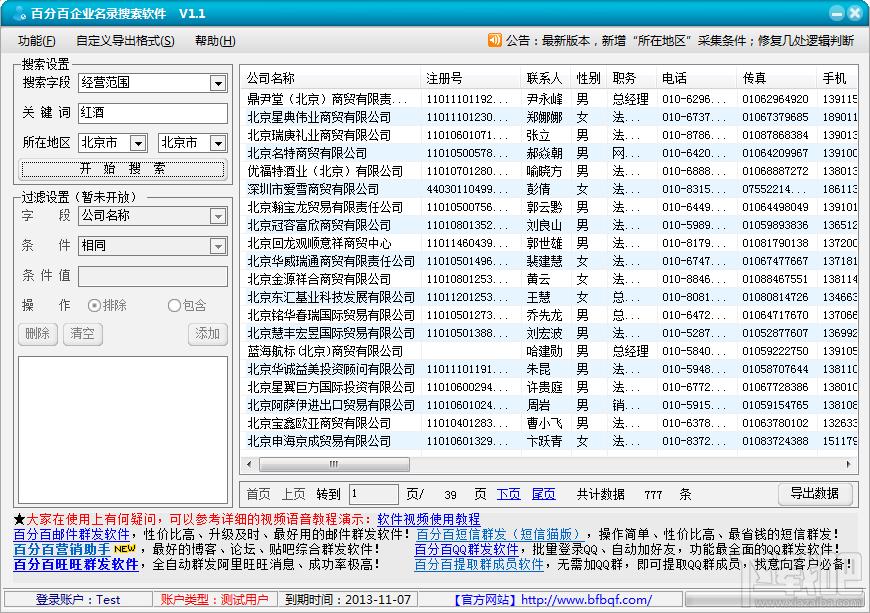The image size is (870, 613).
Task: Go to next page via 下页 link
Action: 509,494
